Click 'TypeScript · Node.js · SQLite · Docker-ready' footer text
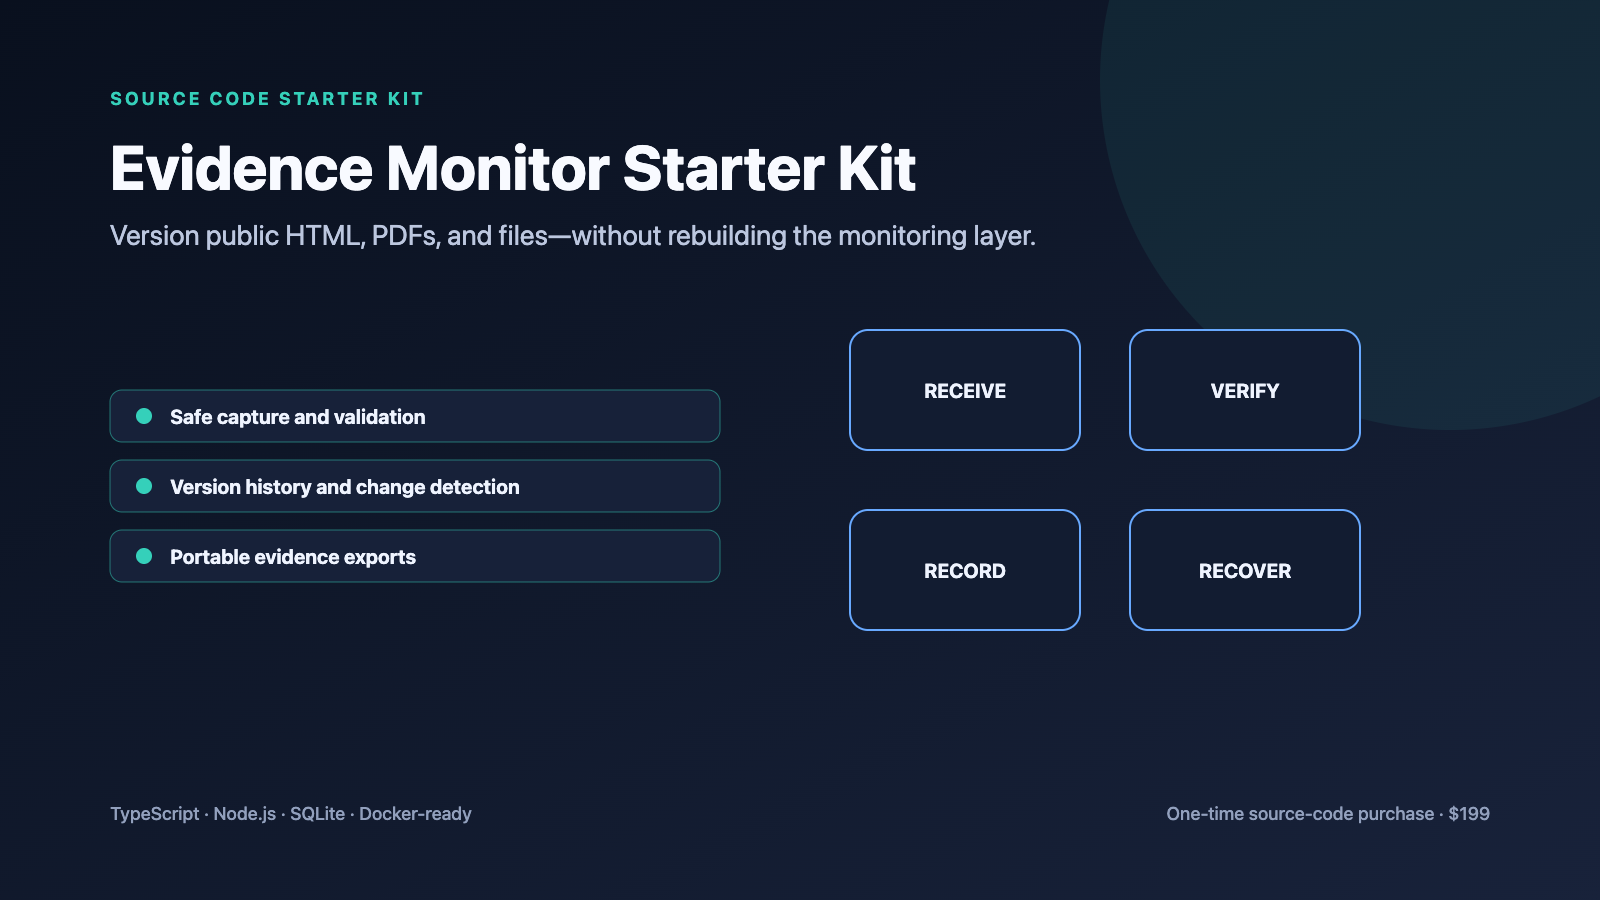1600x900 pixels. click(x=291, y=814)
